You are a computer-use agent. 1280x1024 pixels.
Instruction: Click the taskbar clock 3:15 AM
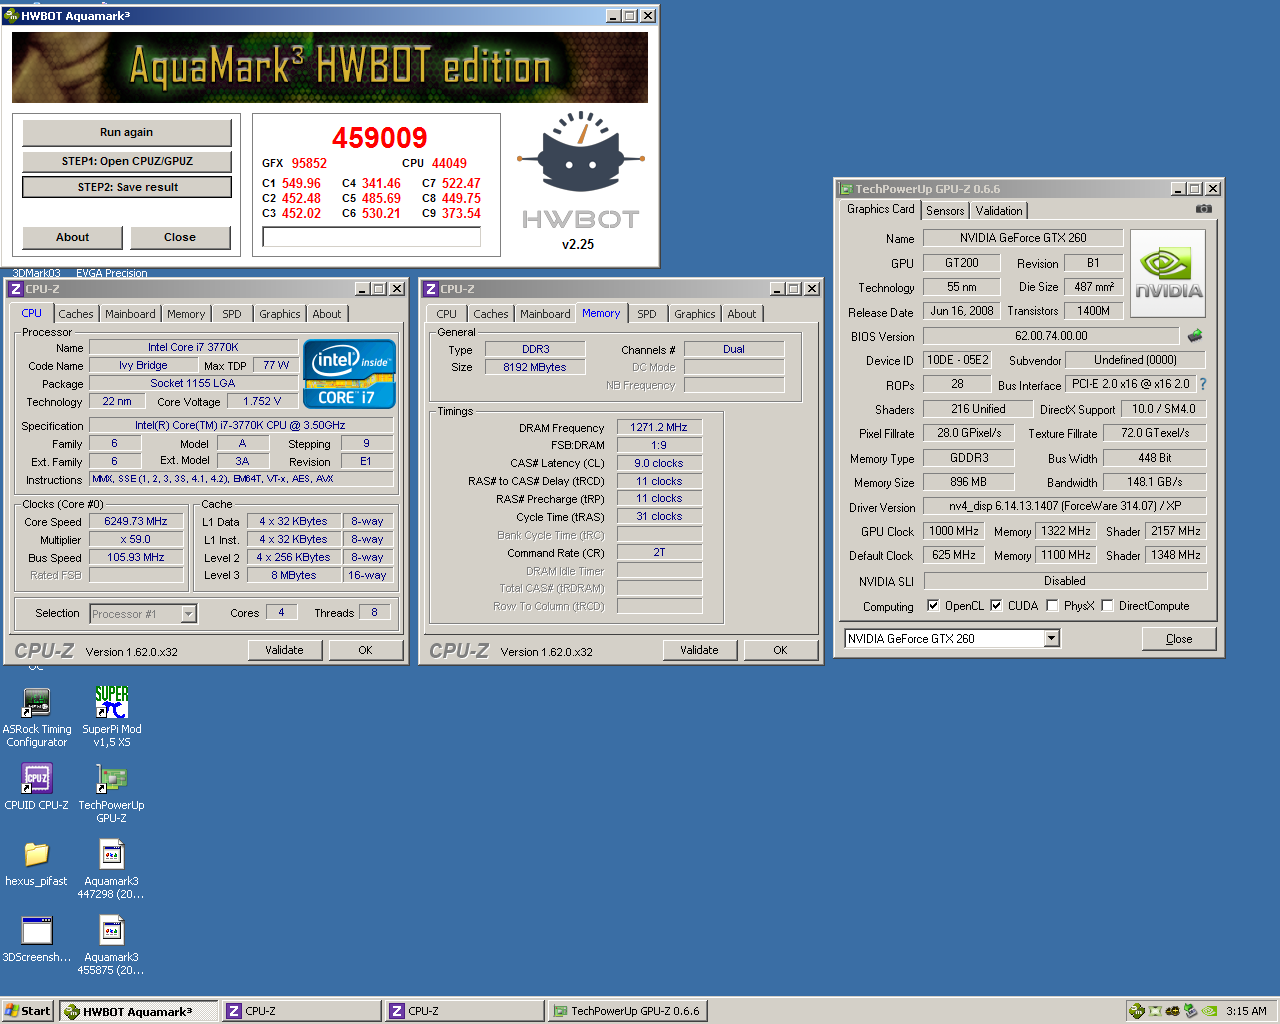click(1246, 1011)
